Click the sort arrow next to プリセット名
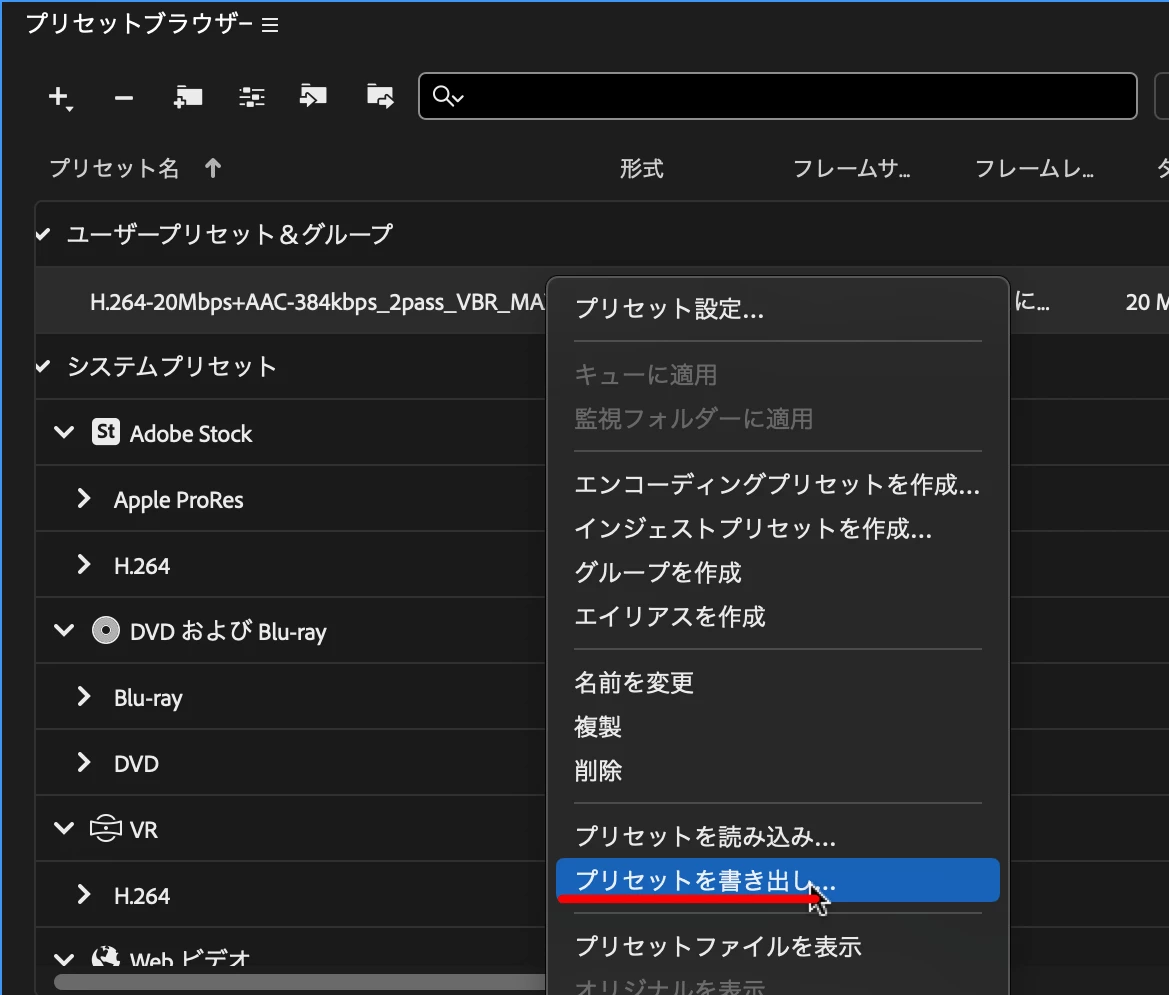This screenshot has height=995, width=1169. 213,168
